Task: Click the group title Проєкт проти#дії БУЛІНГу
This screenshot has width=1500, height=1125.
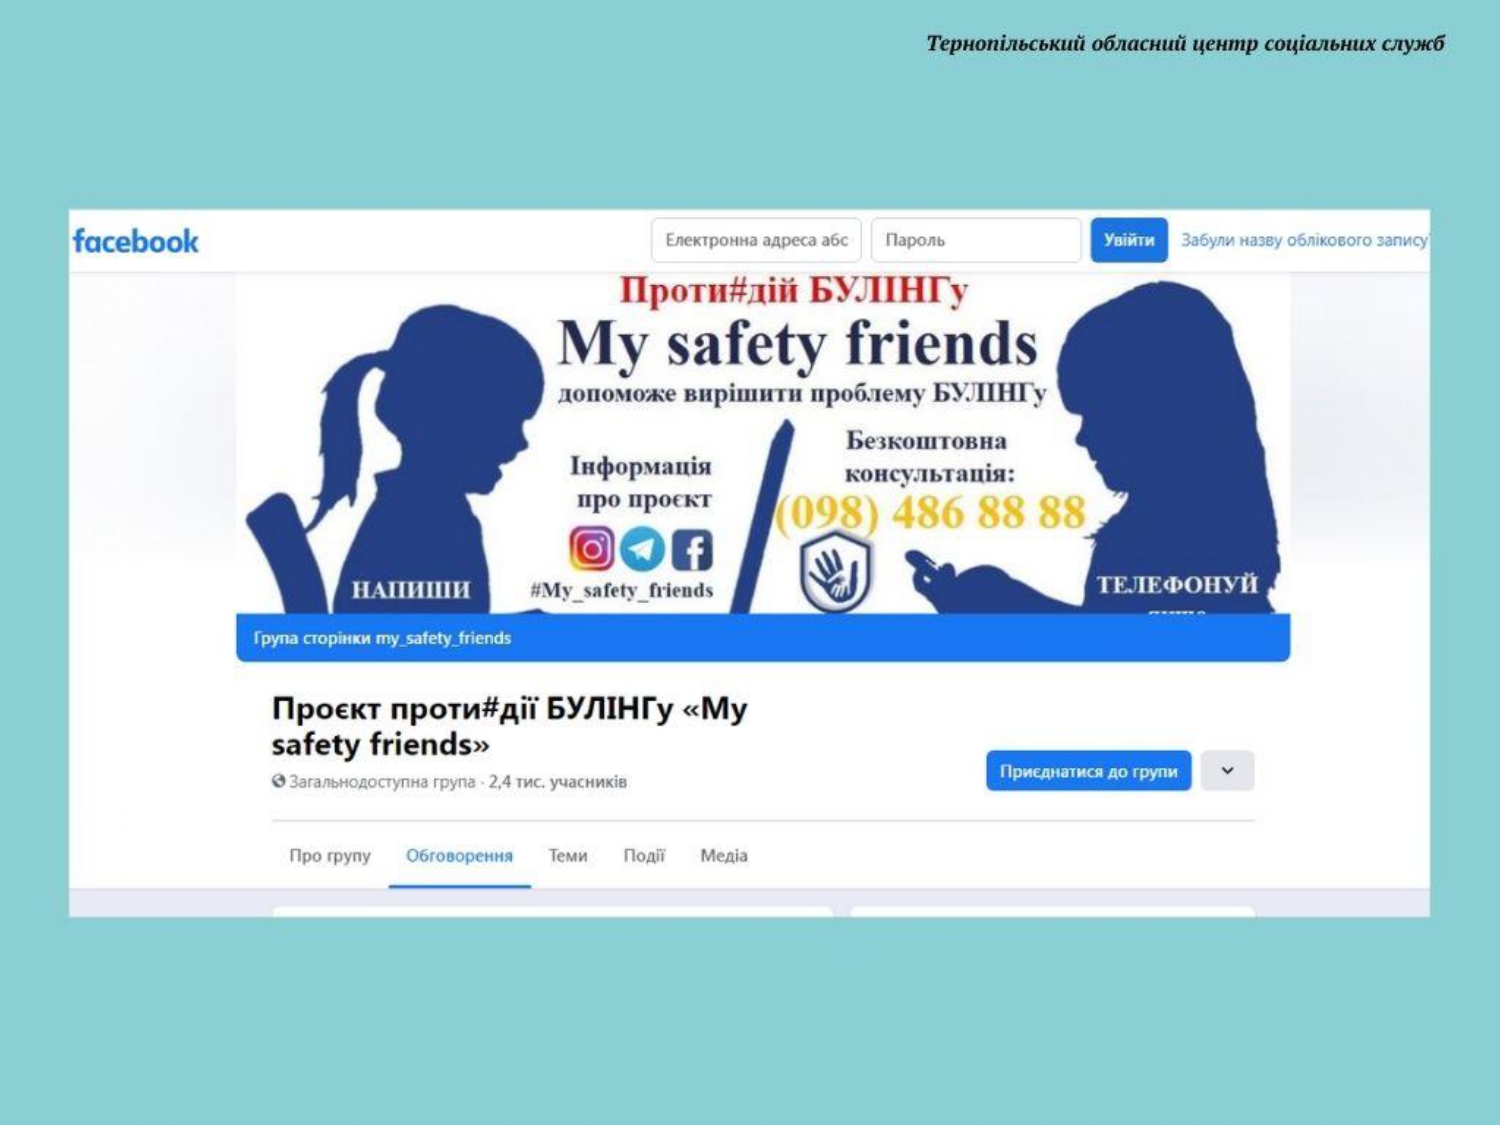Action: pos(509,726)
